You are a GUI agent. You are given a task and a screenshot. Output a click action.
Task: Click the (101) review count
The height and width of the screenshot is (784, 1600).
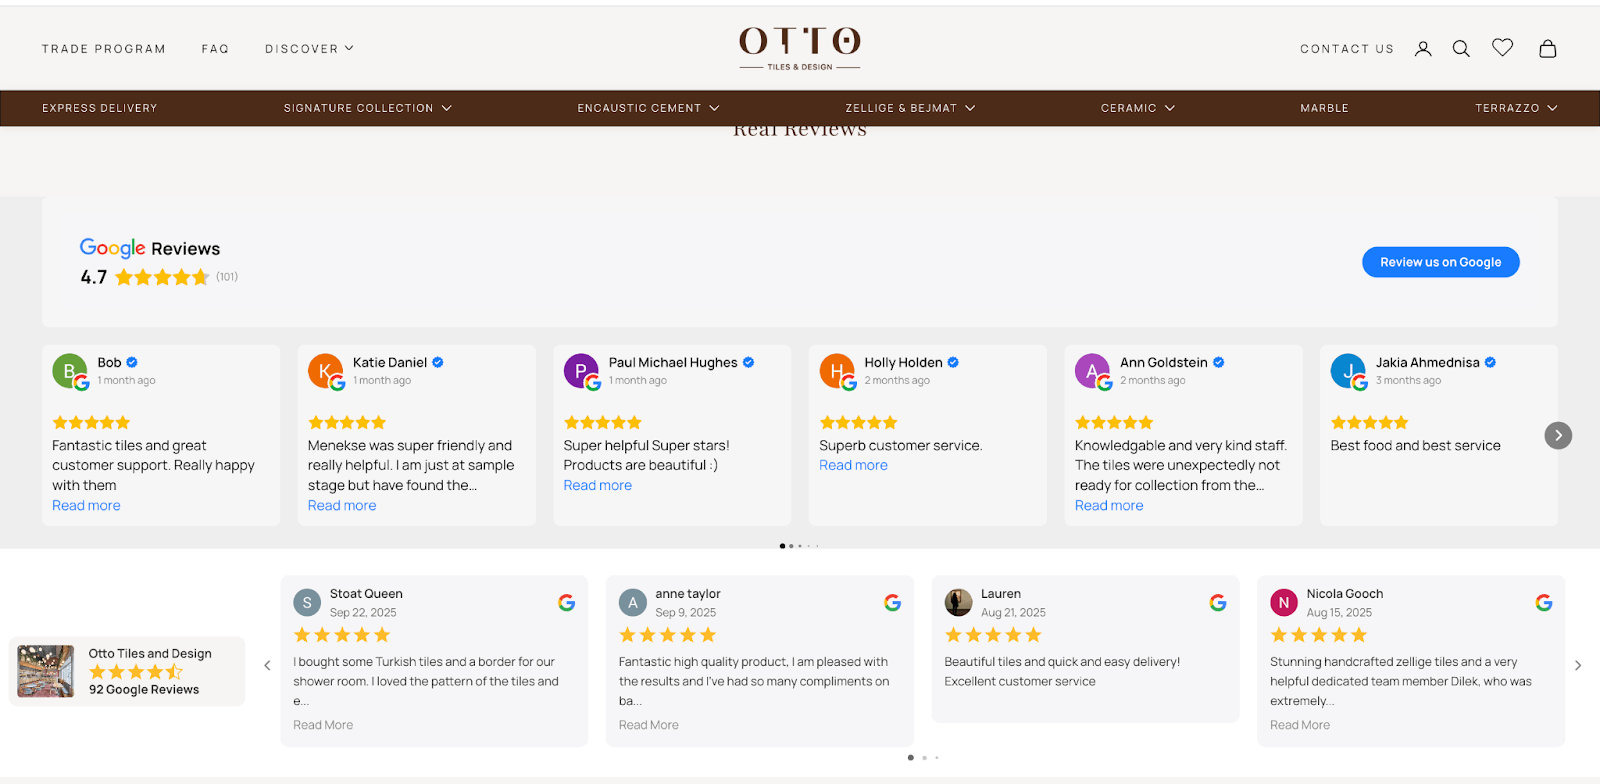(x=227, y=277)
